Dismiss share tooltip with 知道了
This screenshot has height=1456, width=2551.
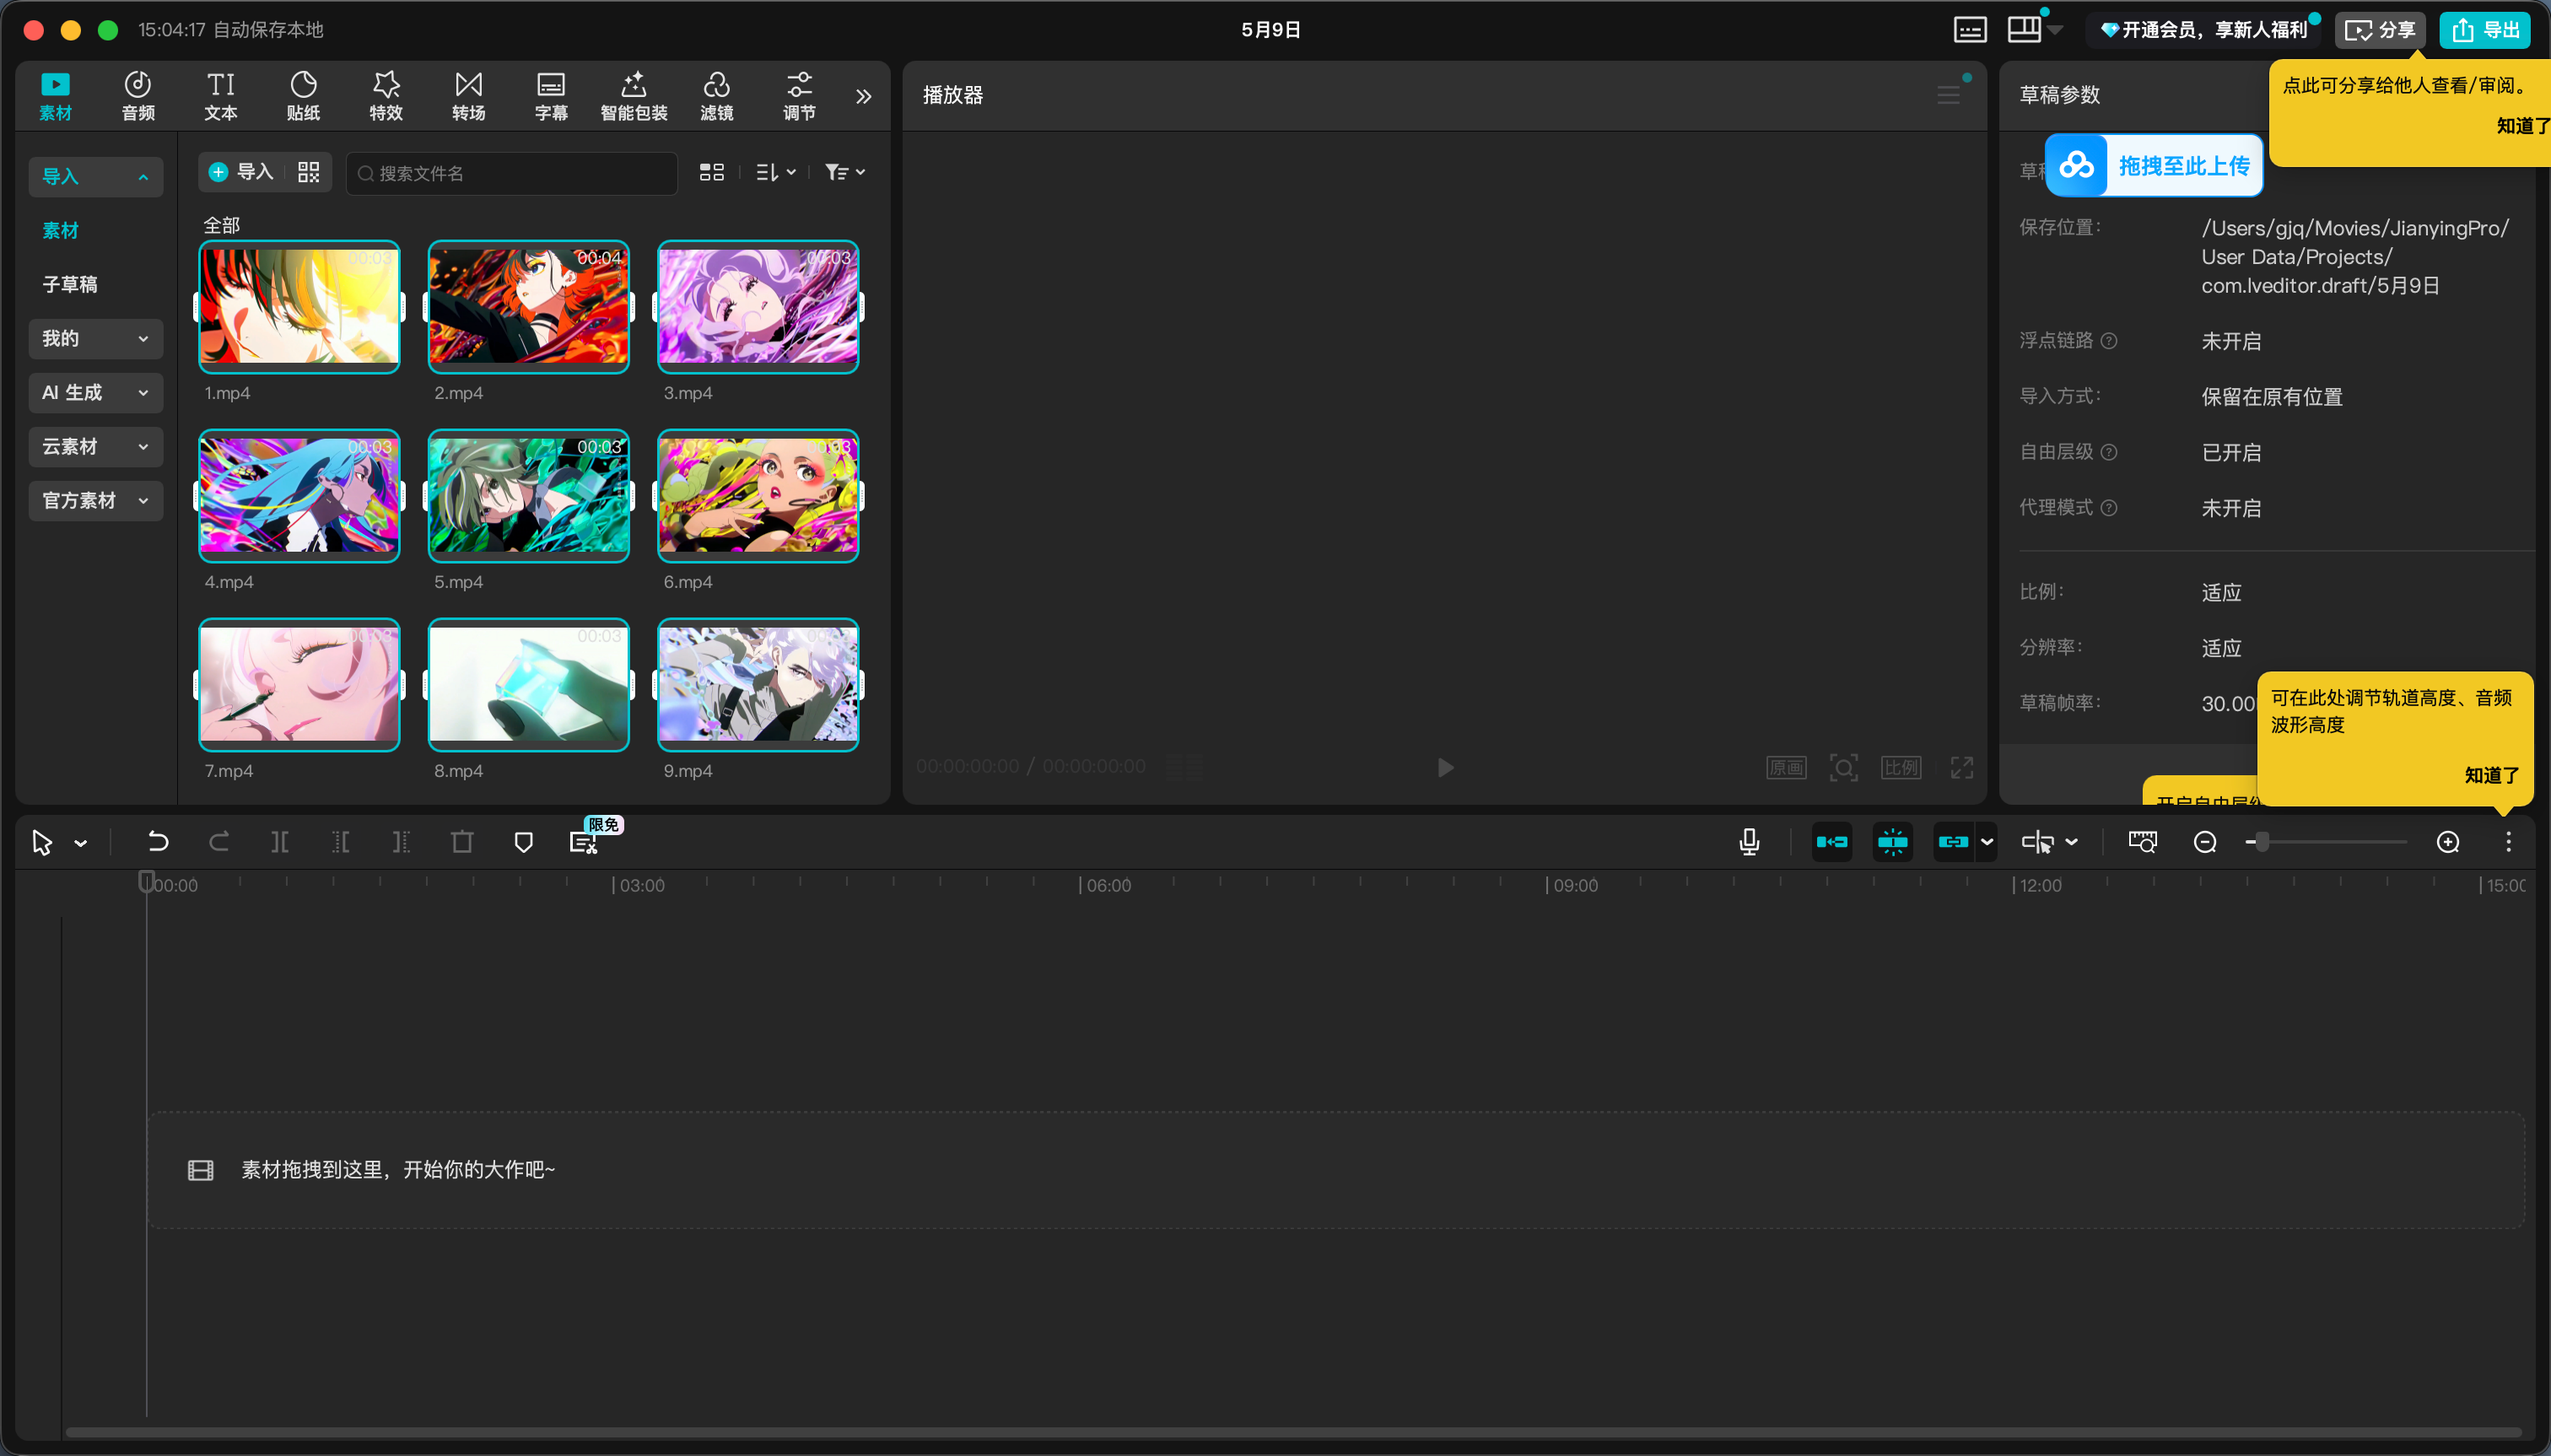coord(2522,125)
